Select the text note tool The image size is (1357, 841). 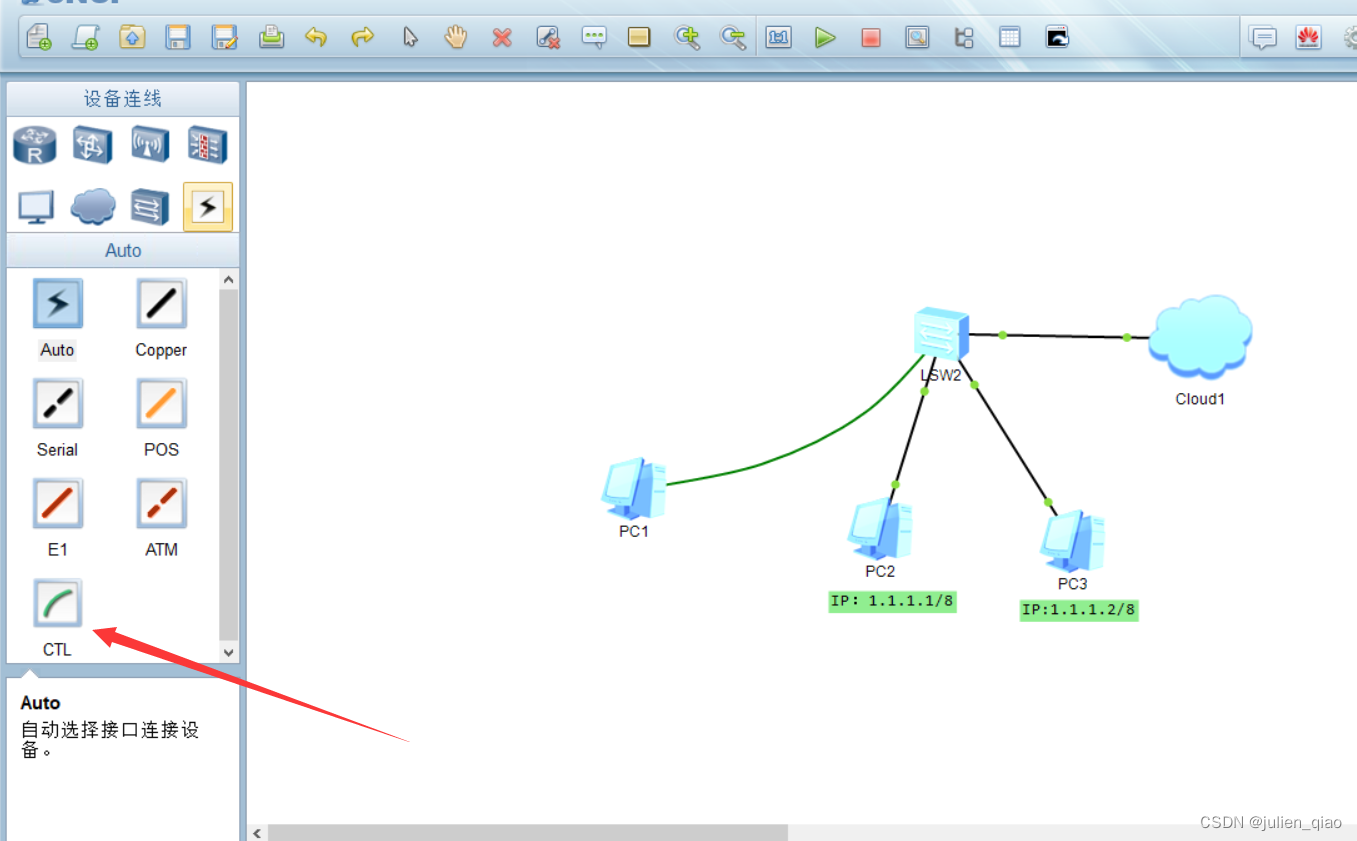pyautogui.click(x=594, y=38)
